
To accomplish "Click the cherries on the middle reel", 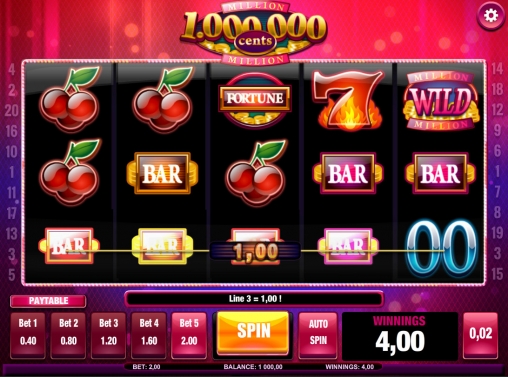I will 256,173.
